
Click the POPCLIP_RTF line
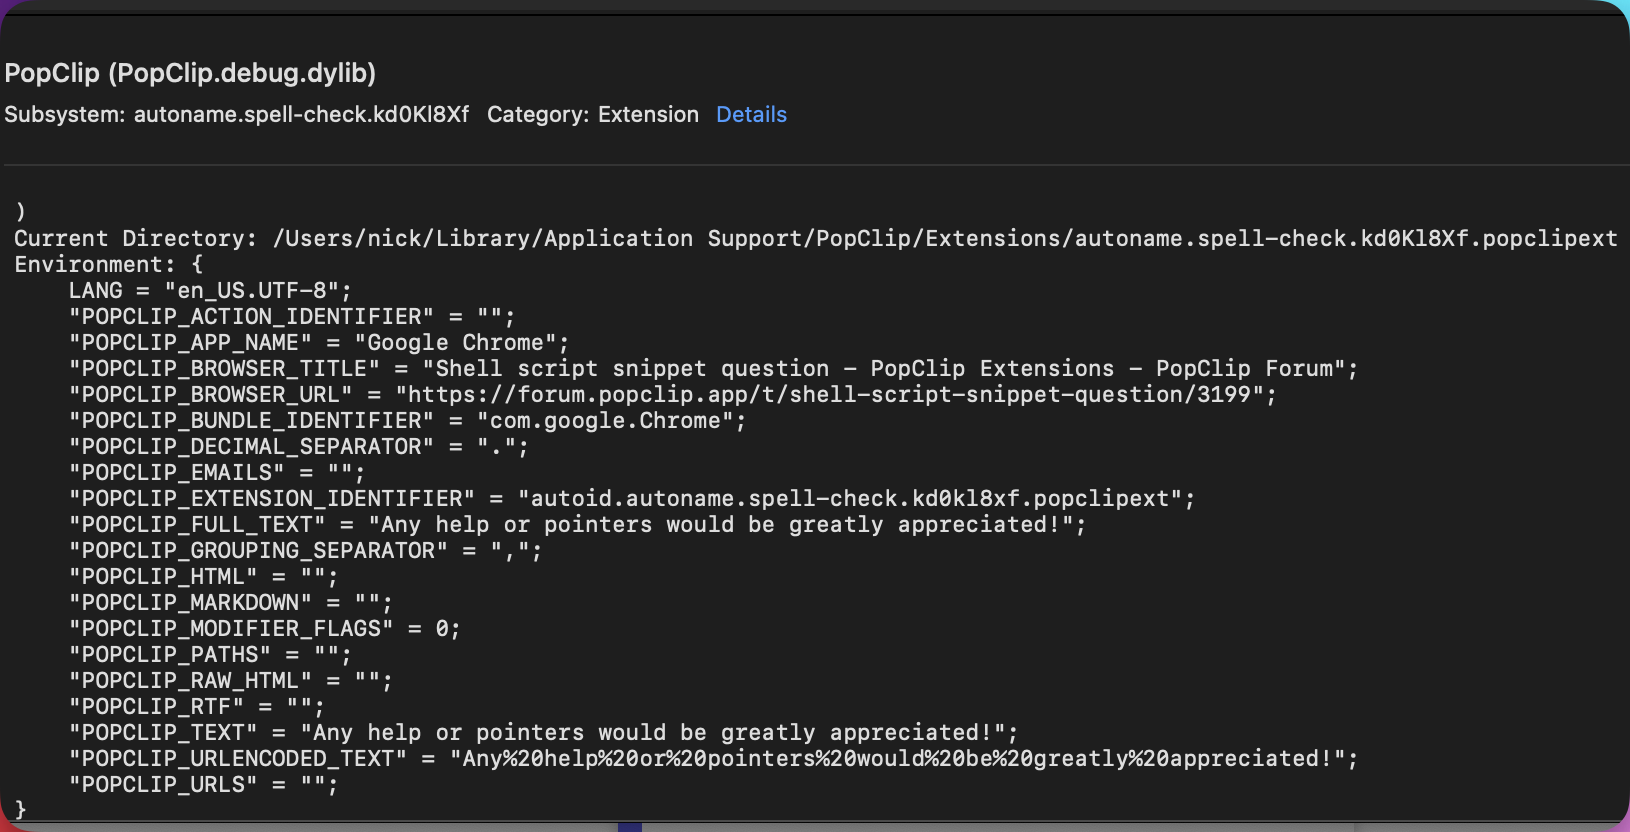click(x=196, y=706)
